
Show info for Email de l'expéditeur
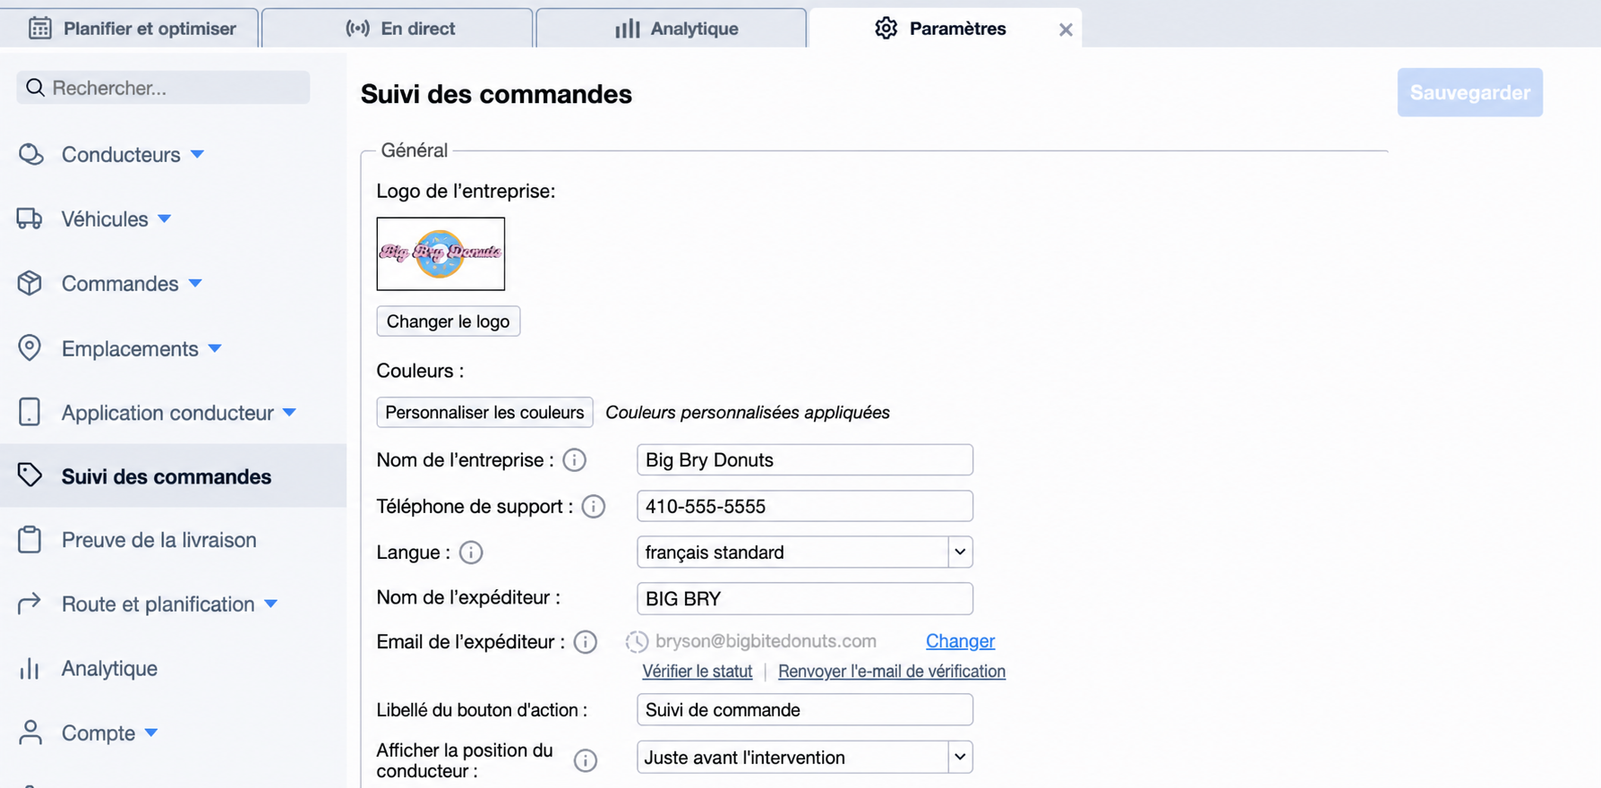click(x=585, y=642)
